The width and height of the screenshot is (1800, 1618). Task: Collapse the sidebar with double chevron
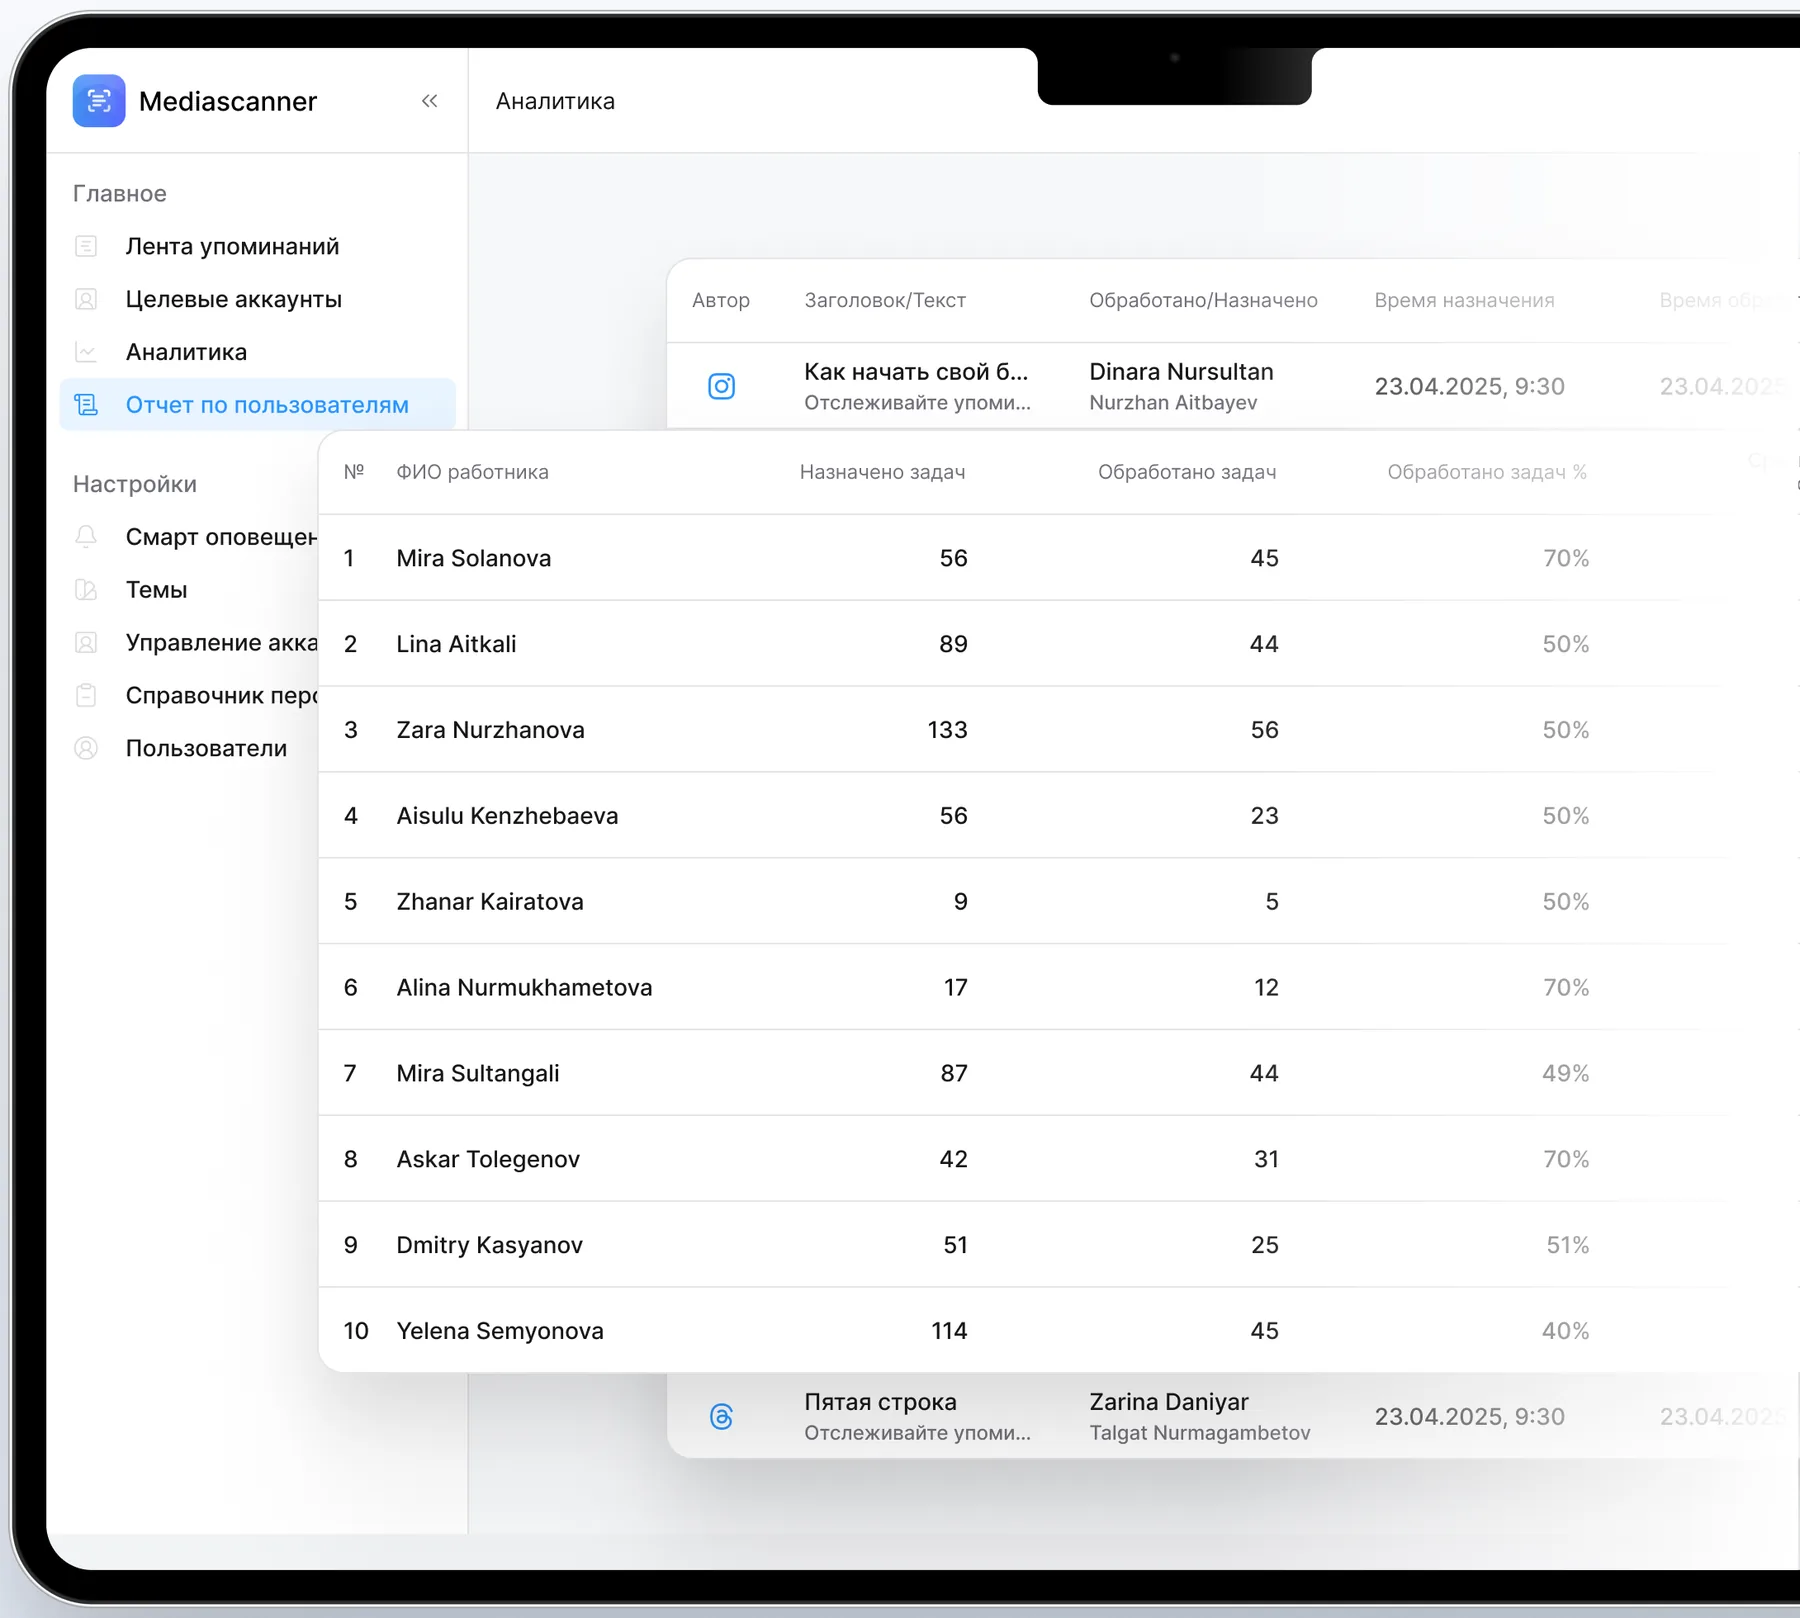(x=430, y=101)
